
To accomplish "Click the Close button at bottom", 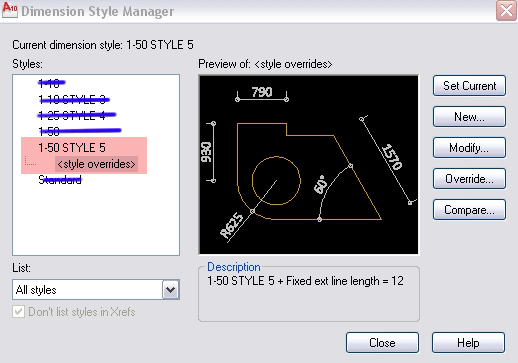I will tap(382, 343).
